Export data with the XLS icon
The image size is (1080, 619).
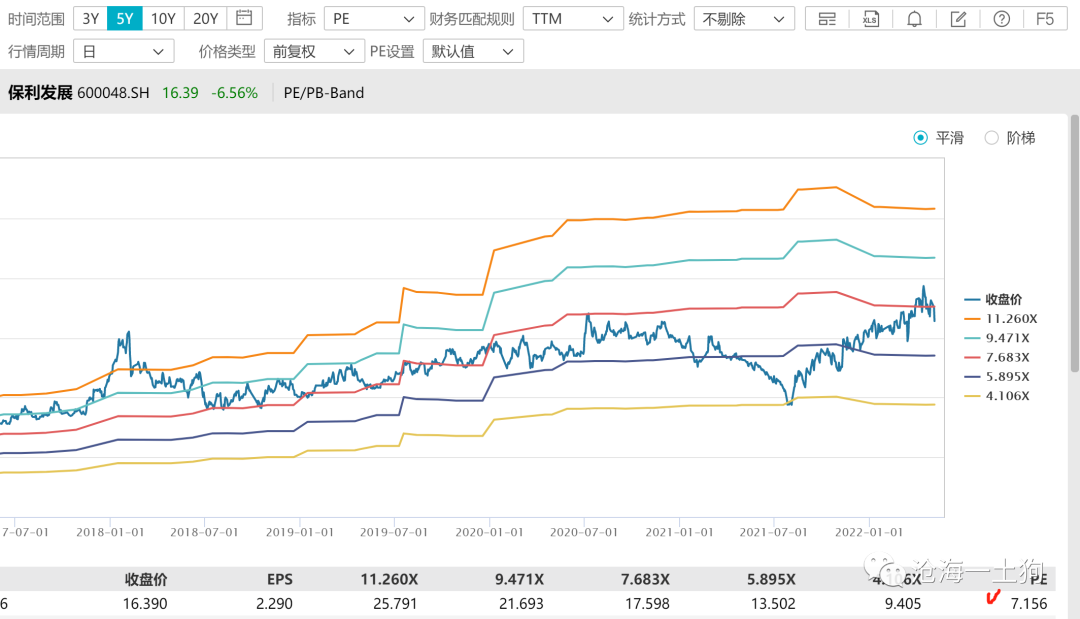click(x=871, y=19)
